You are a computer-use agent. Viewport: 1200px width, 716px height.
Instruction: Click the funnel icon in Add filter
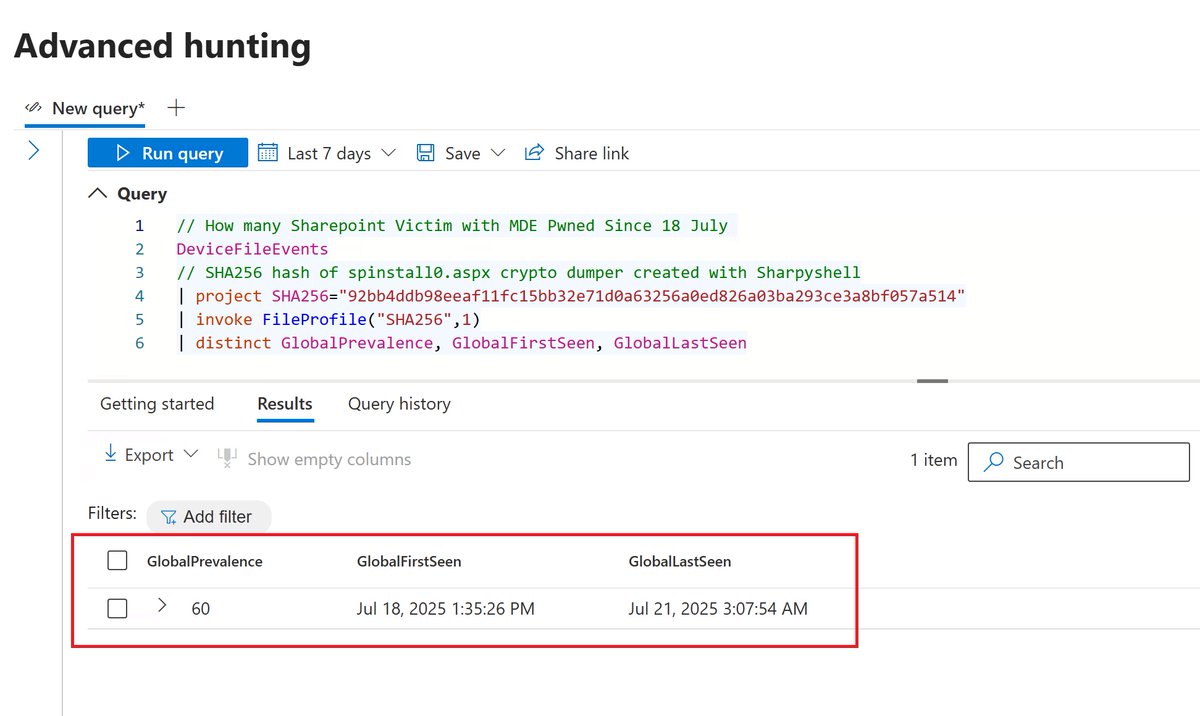pos(169,518)
